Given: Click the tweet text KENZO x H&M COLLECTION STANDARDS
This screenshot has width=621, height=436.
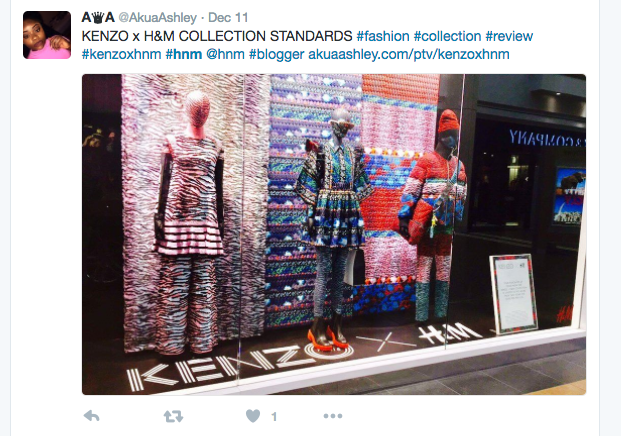Looking at the screenshot, I should coord(217,36).
